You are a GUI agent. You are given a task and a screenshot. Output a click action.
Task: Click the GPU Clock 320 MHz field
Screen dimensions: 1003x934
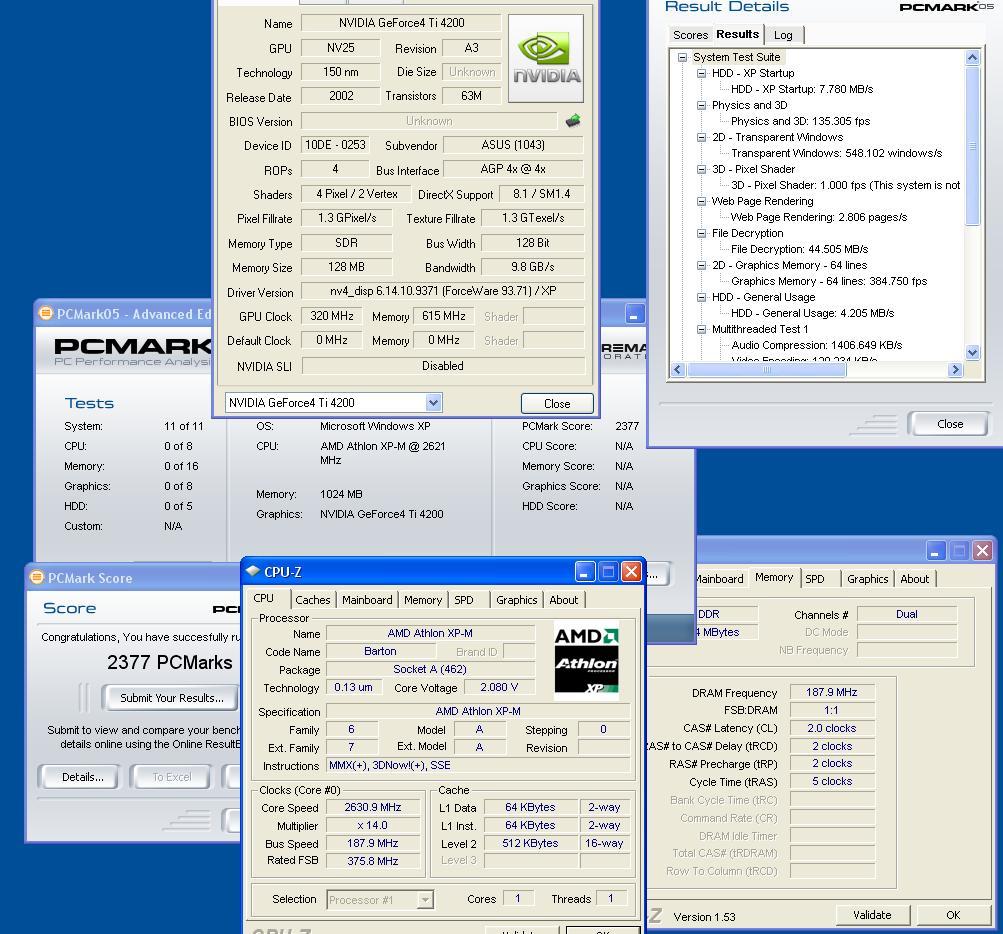(332, 315)
